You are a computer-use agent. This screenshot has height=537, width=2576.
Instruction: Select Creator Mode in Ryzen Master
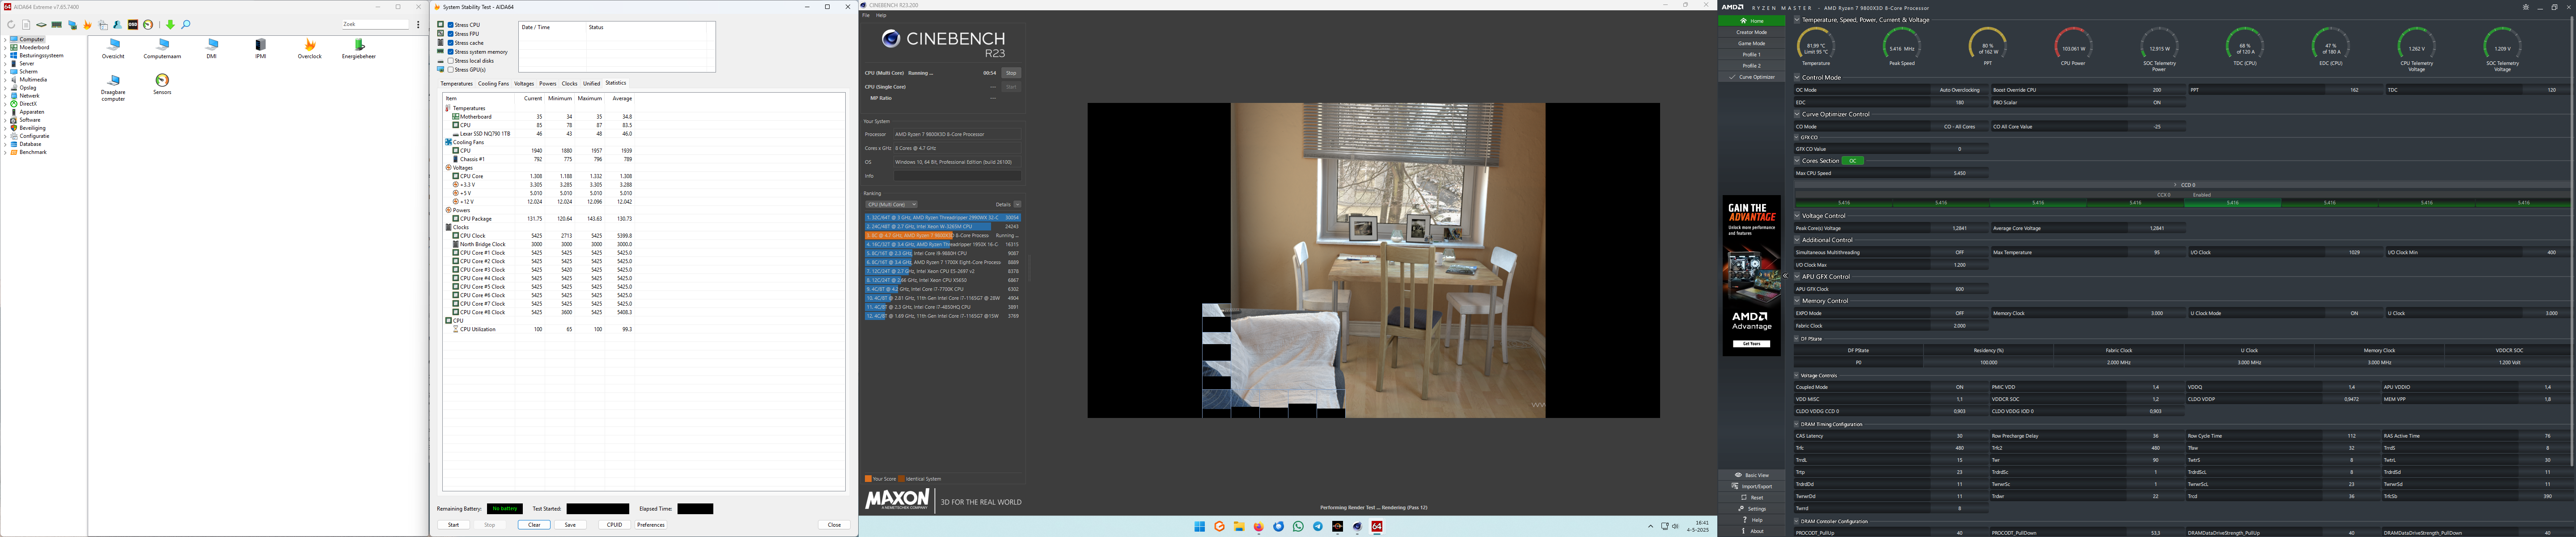[x=1752, y=33]
